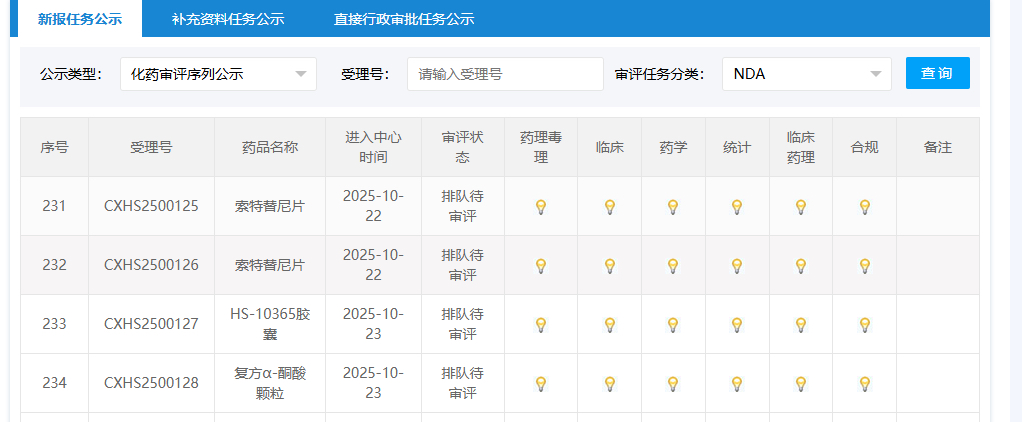The height and width of the screenshot is (422, 1022).
Task: Click 临床 bulb icon for CXHS2500128
Action: click(609, 384)
